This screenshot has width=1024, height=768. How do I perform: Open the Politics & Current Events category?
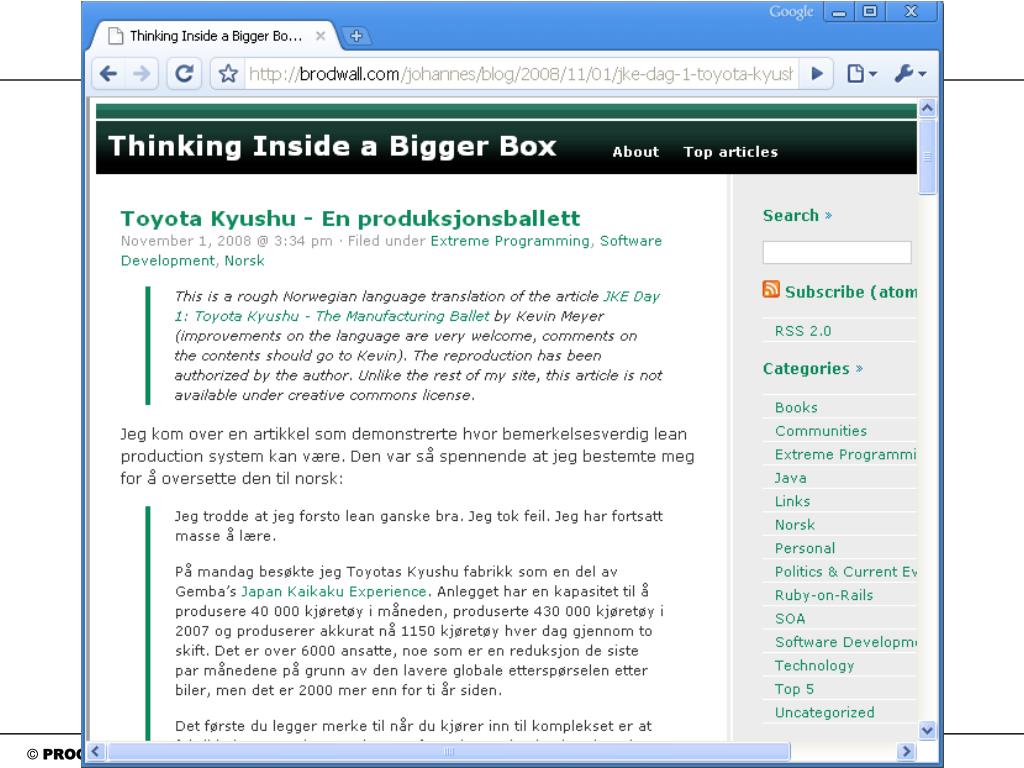[x=846, y=572]
